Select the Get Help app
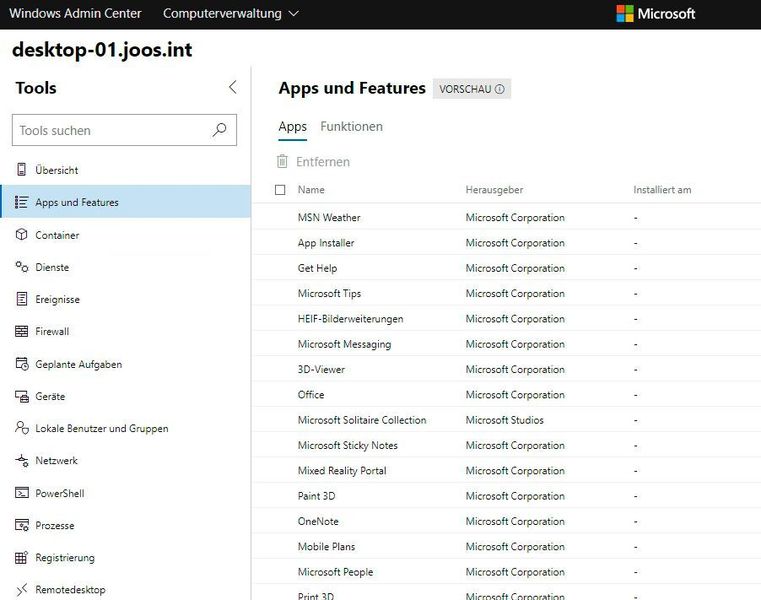Image resolution: width=761 pixels, height=600 pixels. (507, 267)
